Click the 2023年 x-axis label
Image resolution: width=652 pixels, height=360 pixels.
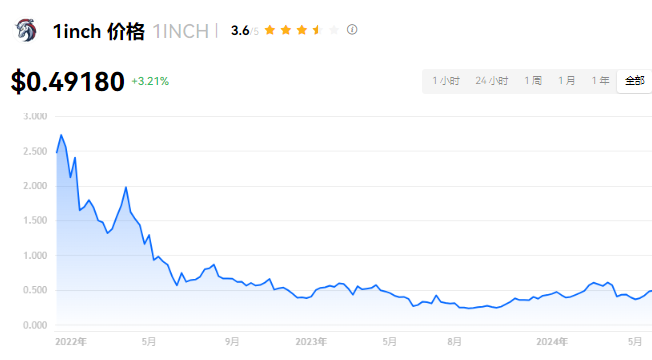[x=311, y=342]
